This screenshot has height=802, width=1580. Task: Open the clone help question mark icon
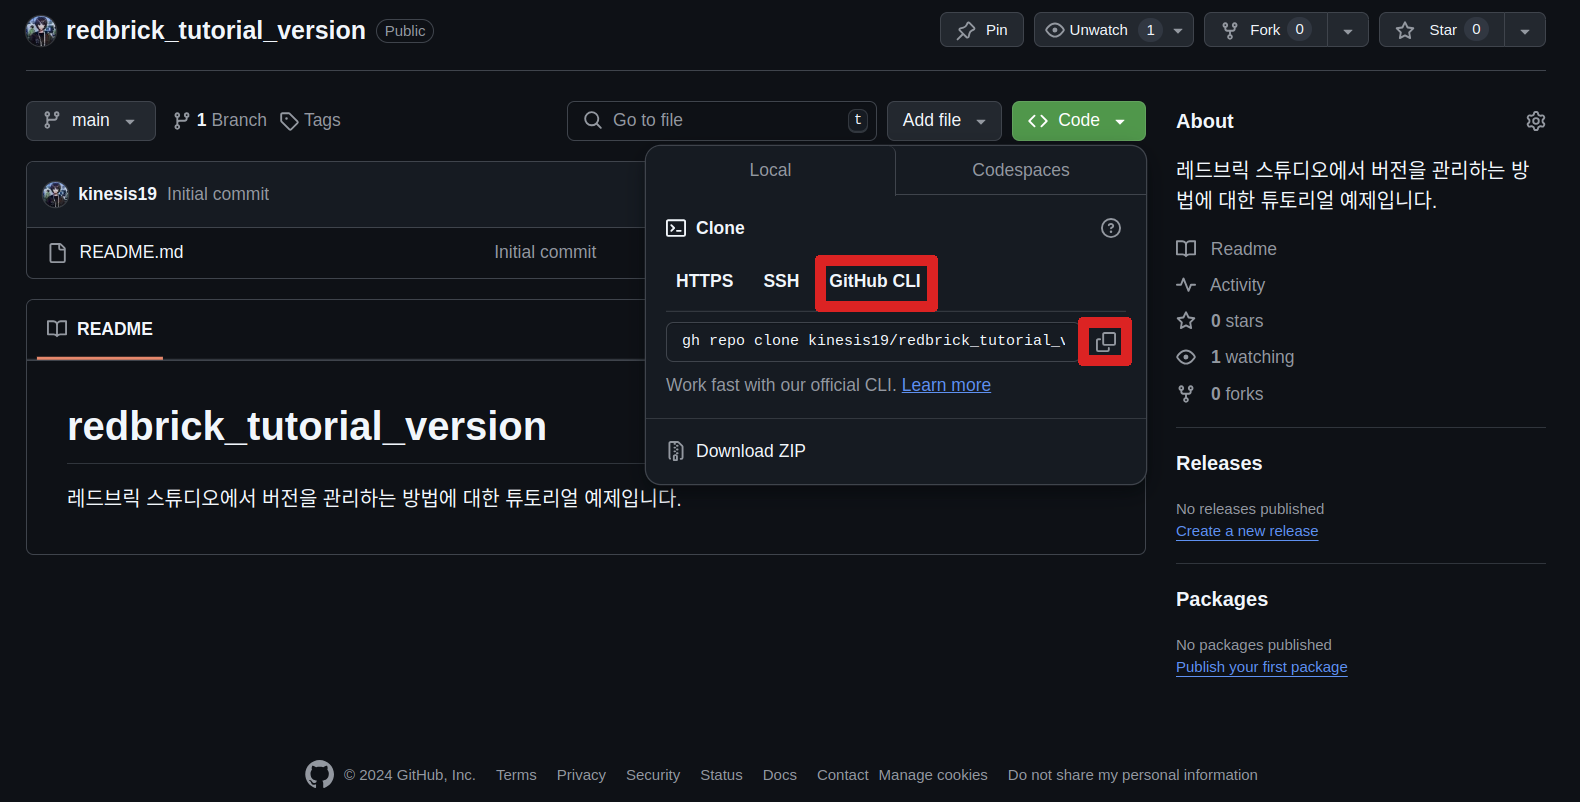coord(1111,228)
